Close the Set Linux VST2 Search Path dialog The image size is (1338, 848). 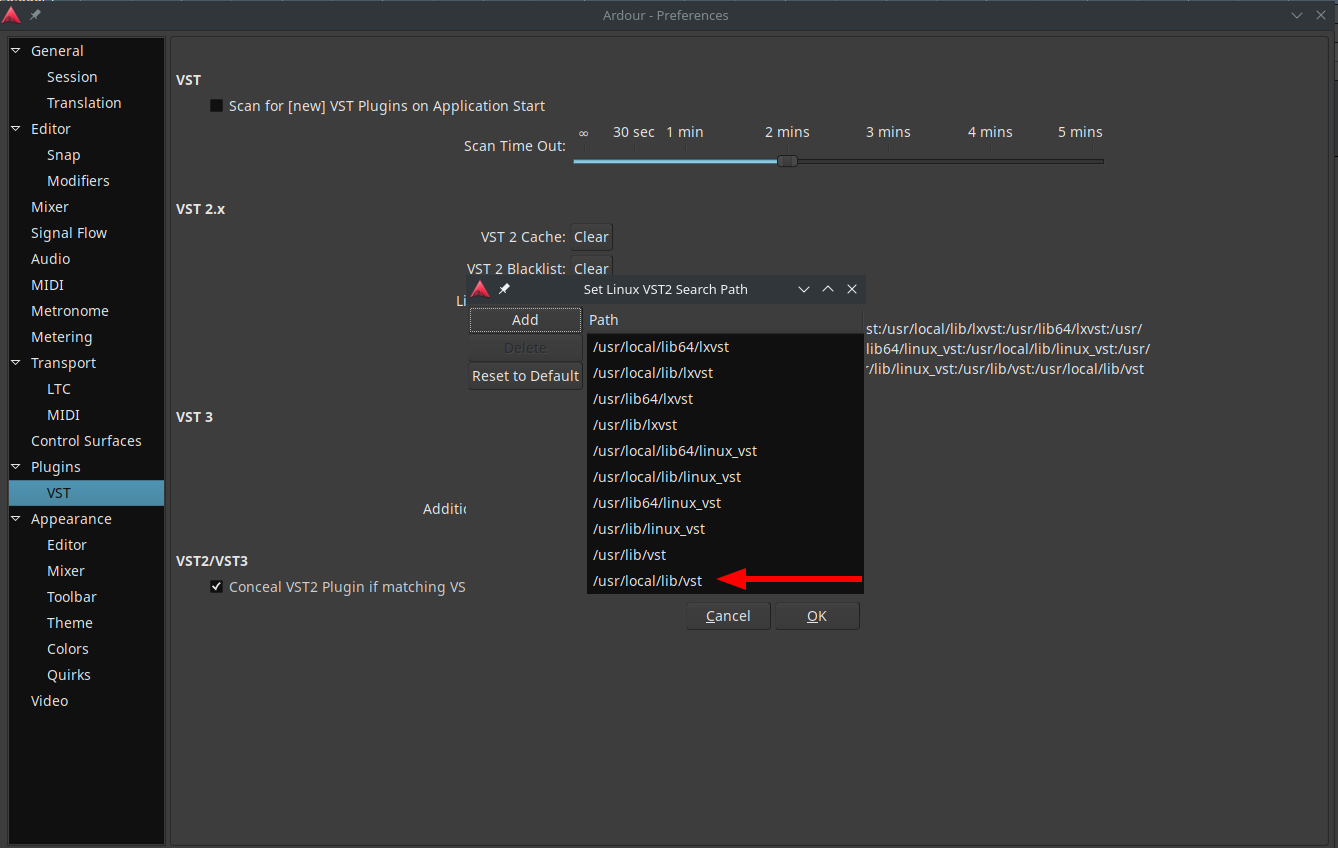852,289
